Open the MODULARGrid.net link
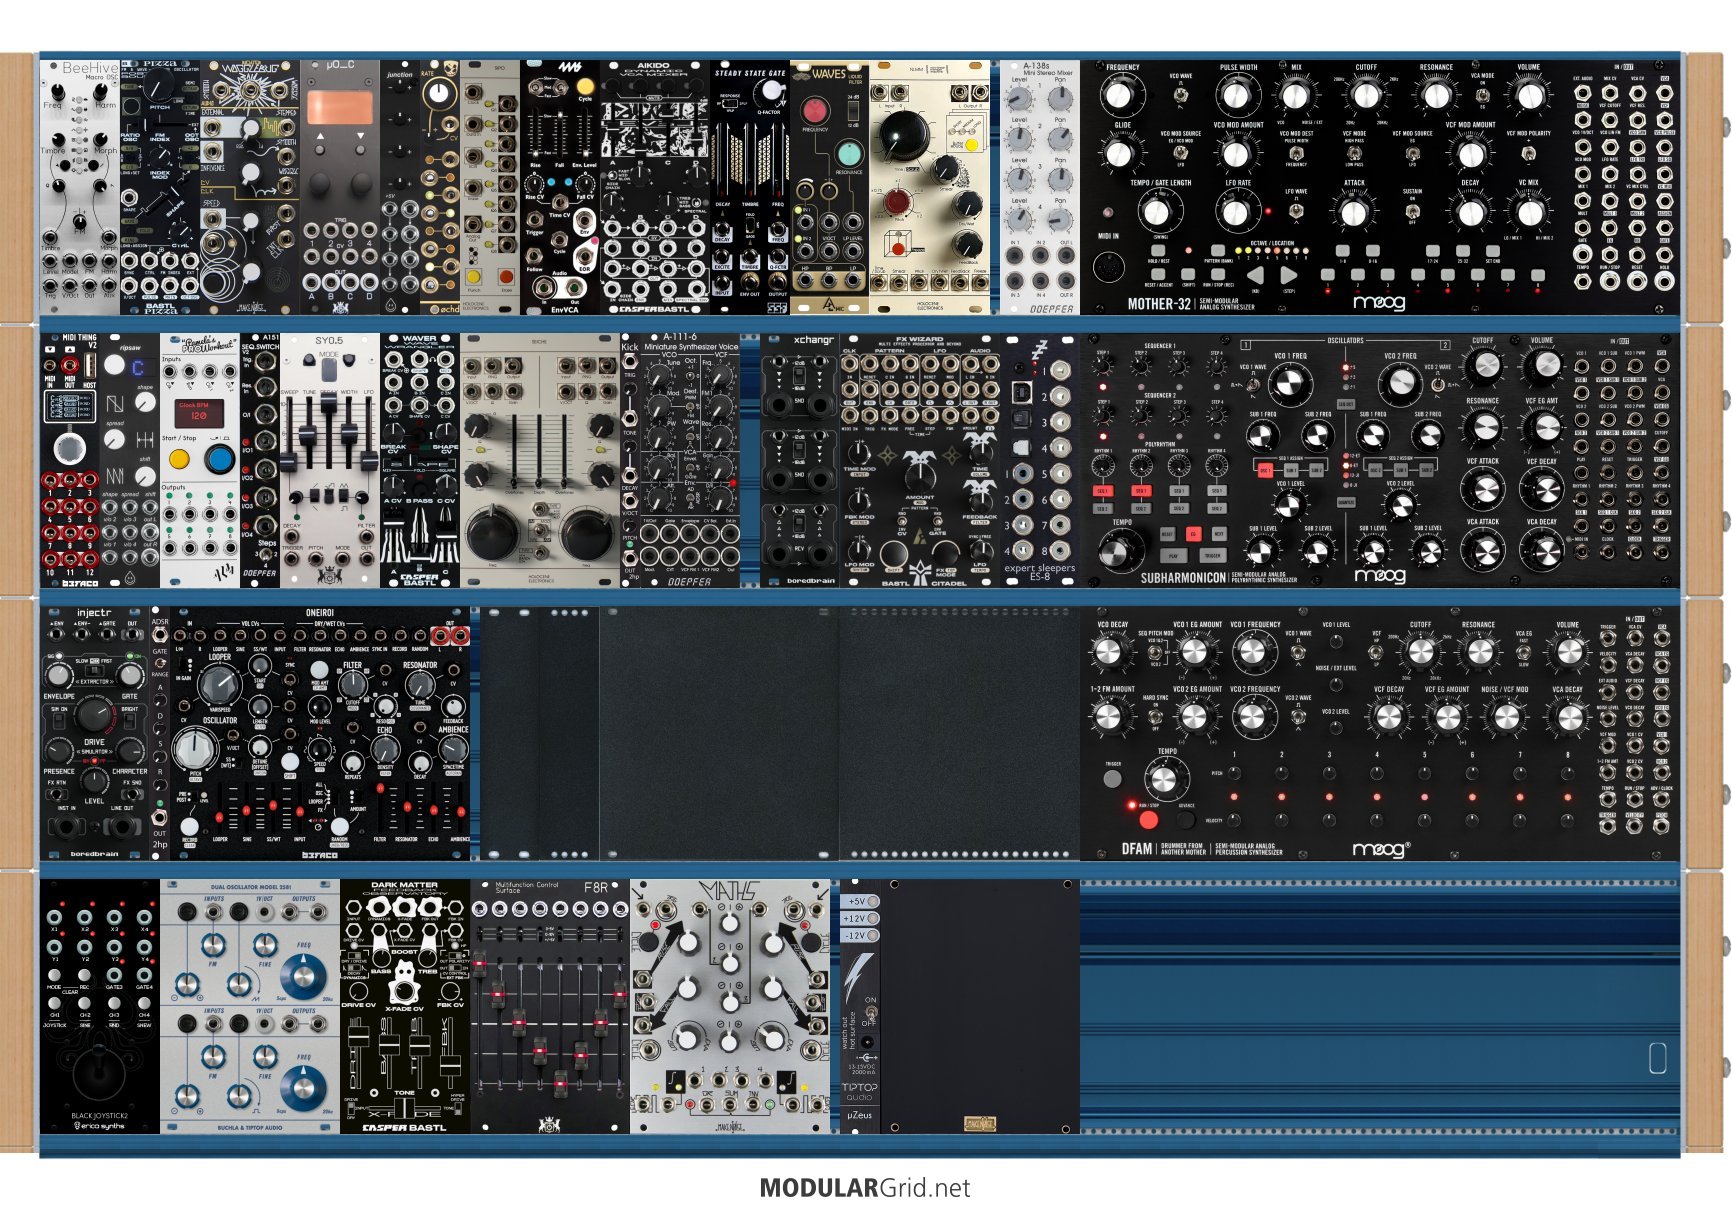Viewport: 1732px width, 1209px height. pyautogui.click(x=865, y=1188)
